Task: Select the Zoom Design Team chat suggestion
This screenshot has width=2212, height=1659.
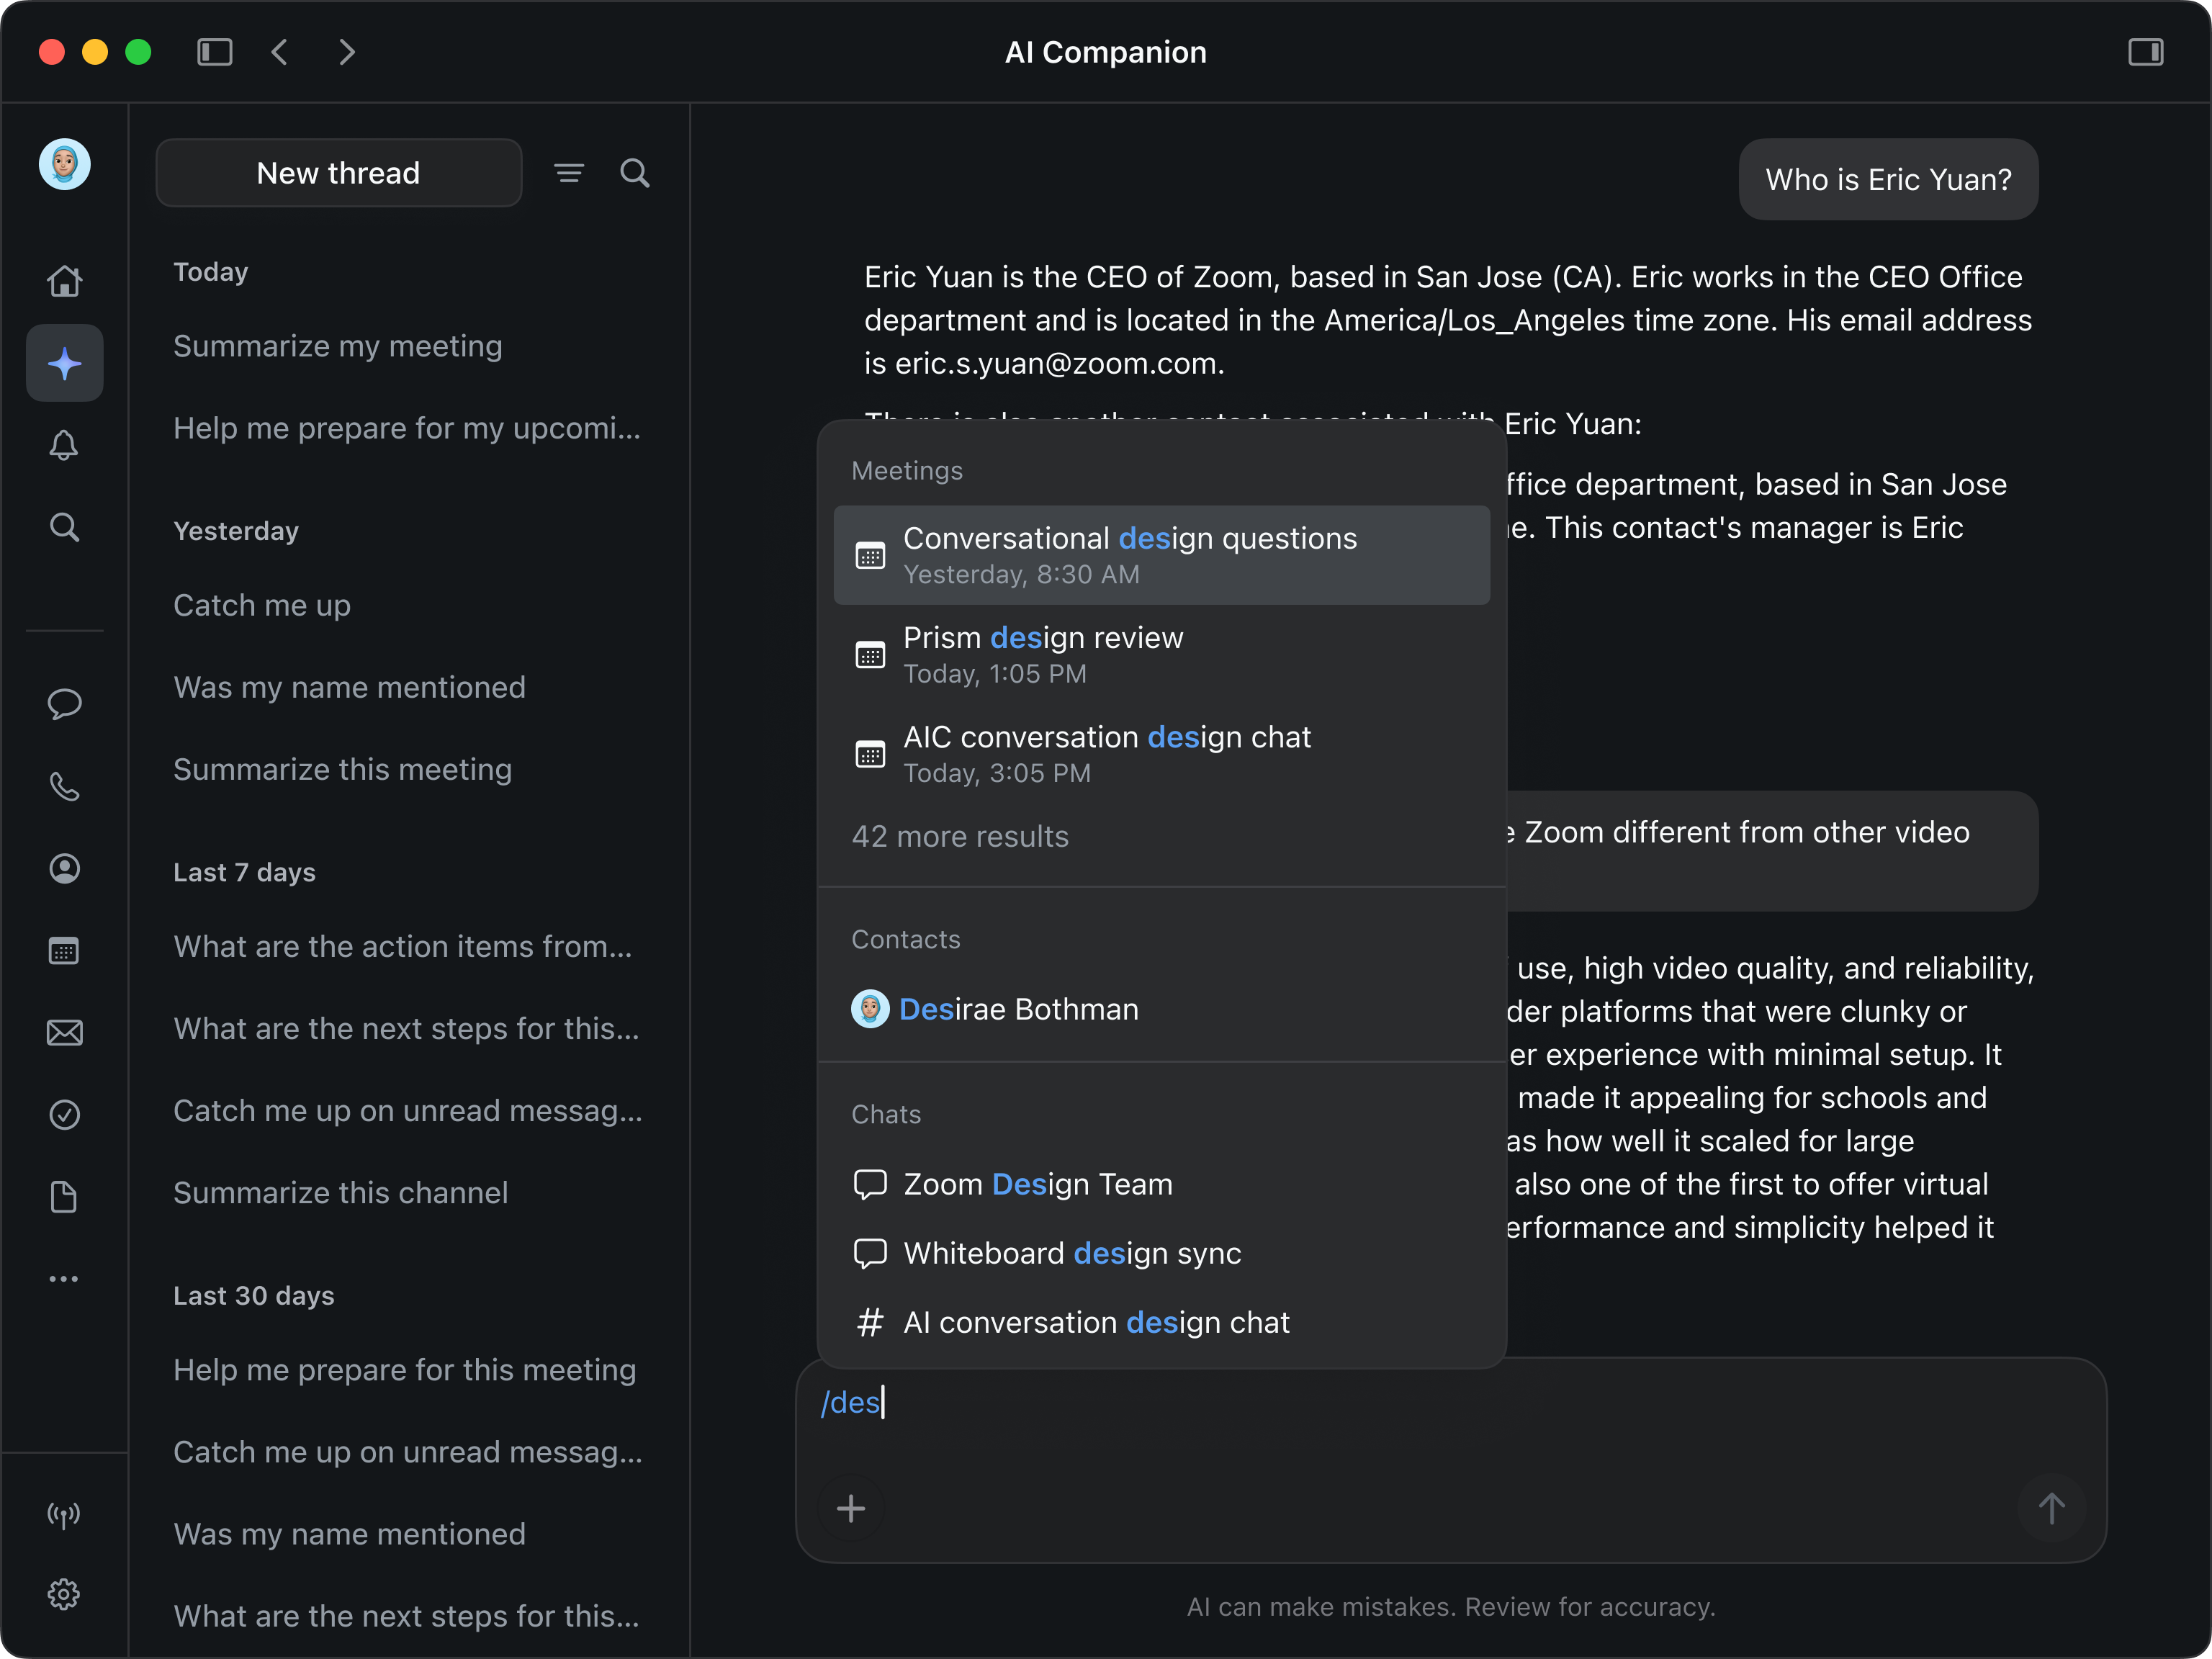Action: (1038, 1184)
